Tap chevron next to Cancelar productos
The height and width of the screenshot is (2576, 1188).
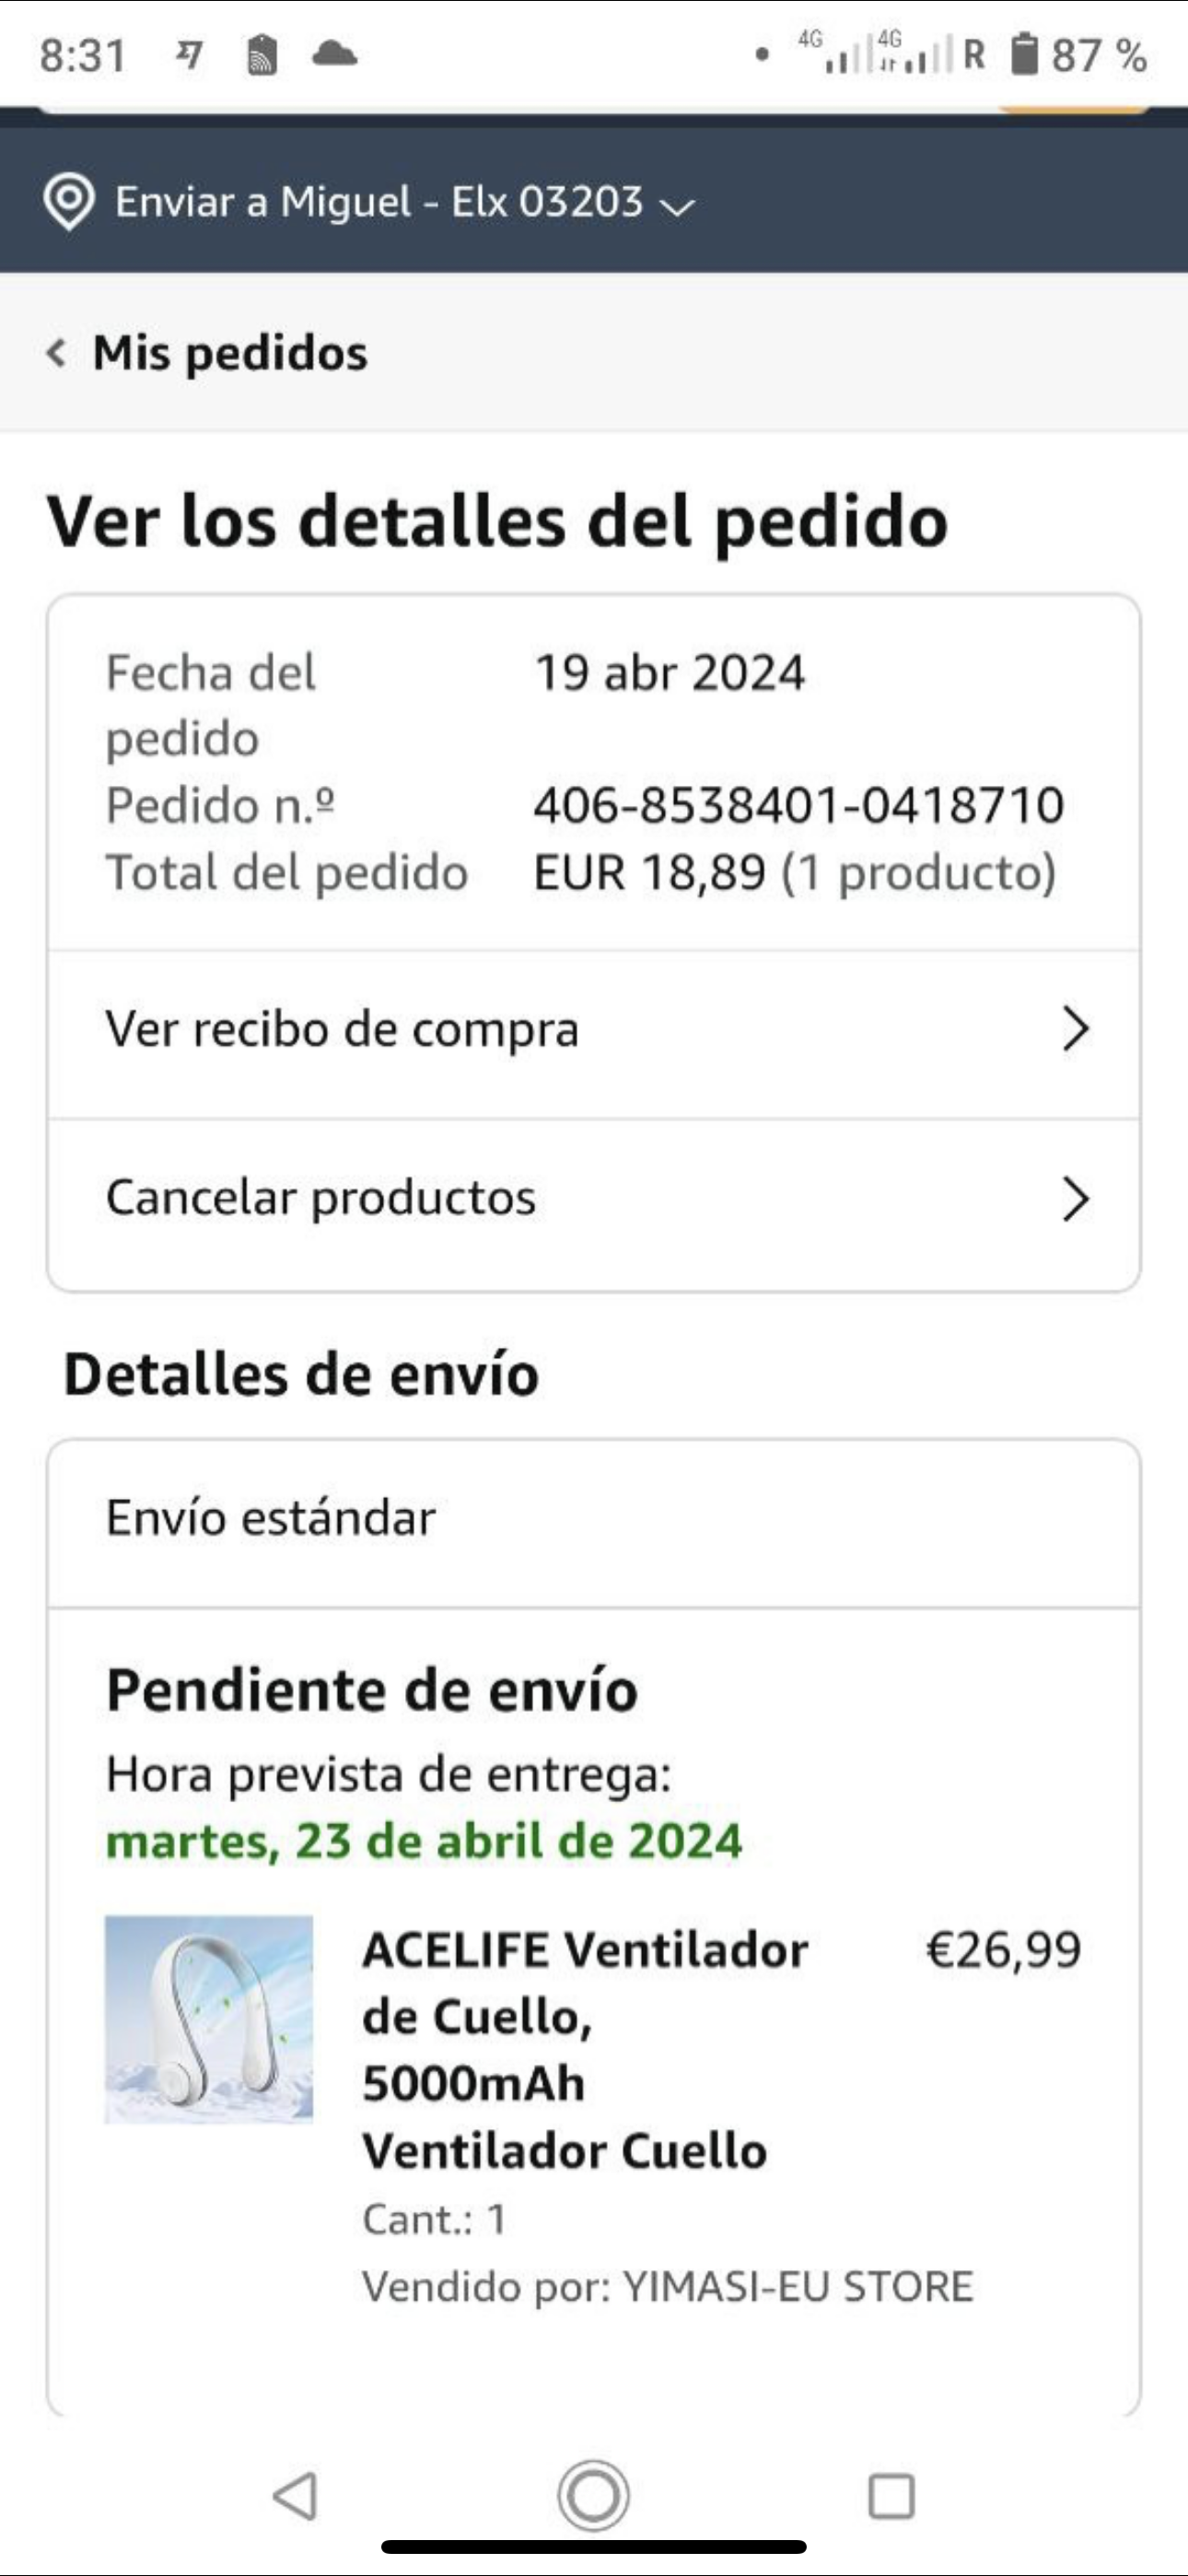[1075, 1198]
